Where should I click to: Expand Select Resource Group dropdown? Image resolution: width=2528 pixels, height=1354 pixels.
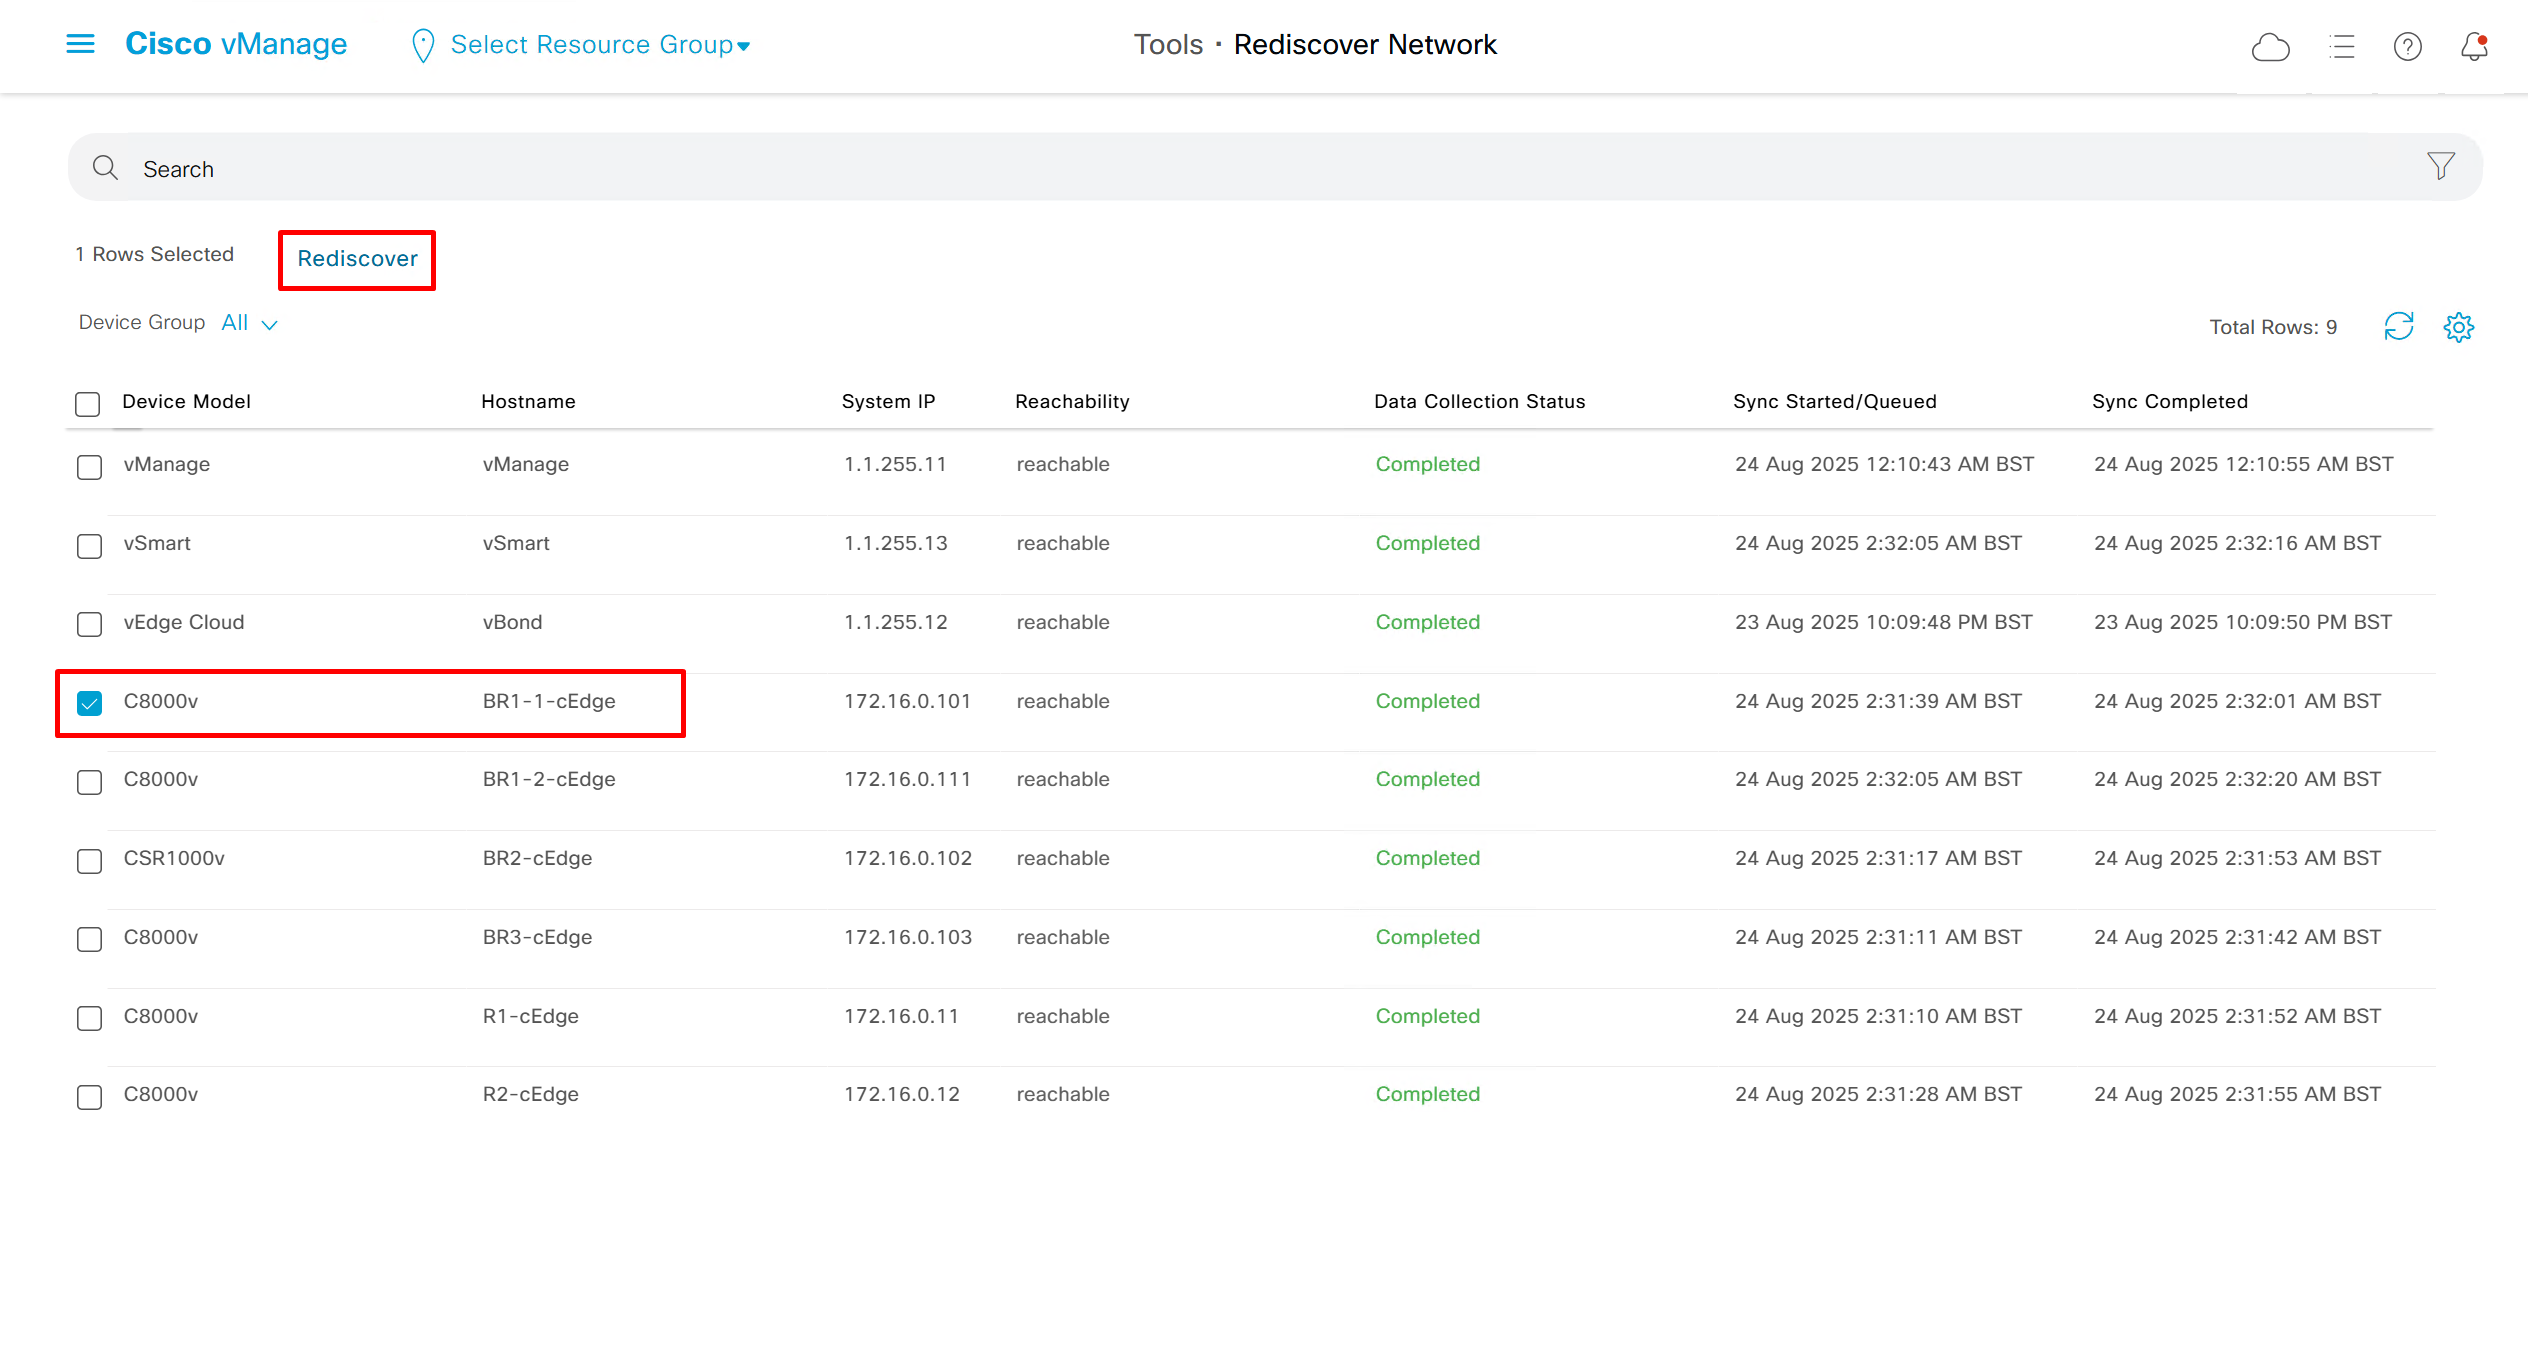point(600,45)
